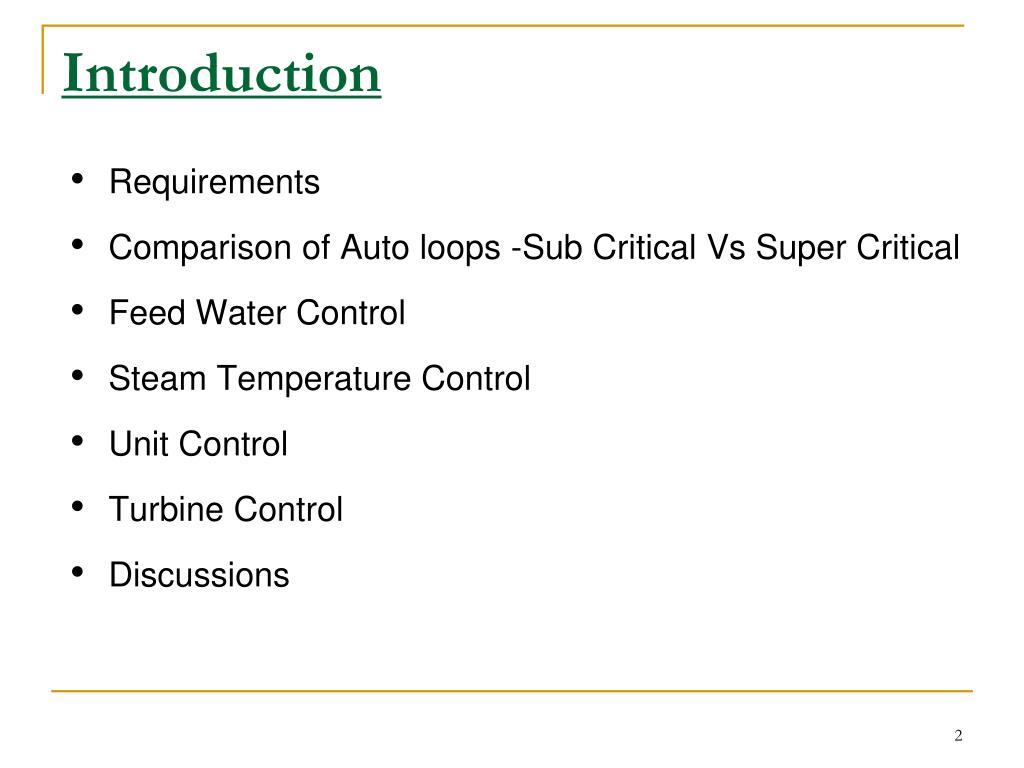Click the words Sub Critical
1024x768 pixels.
[609, 248]
